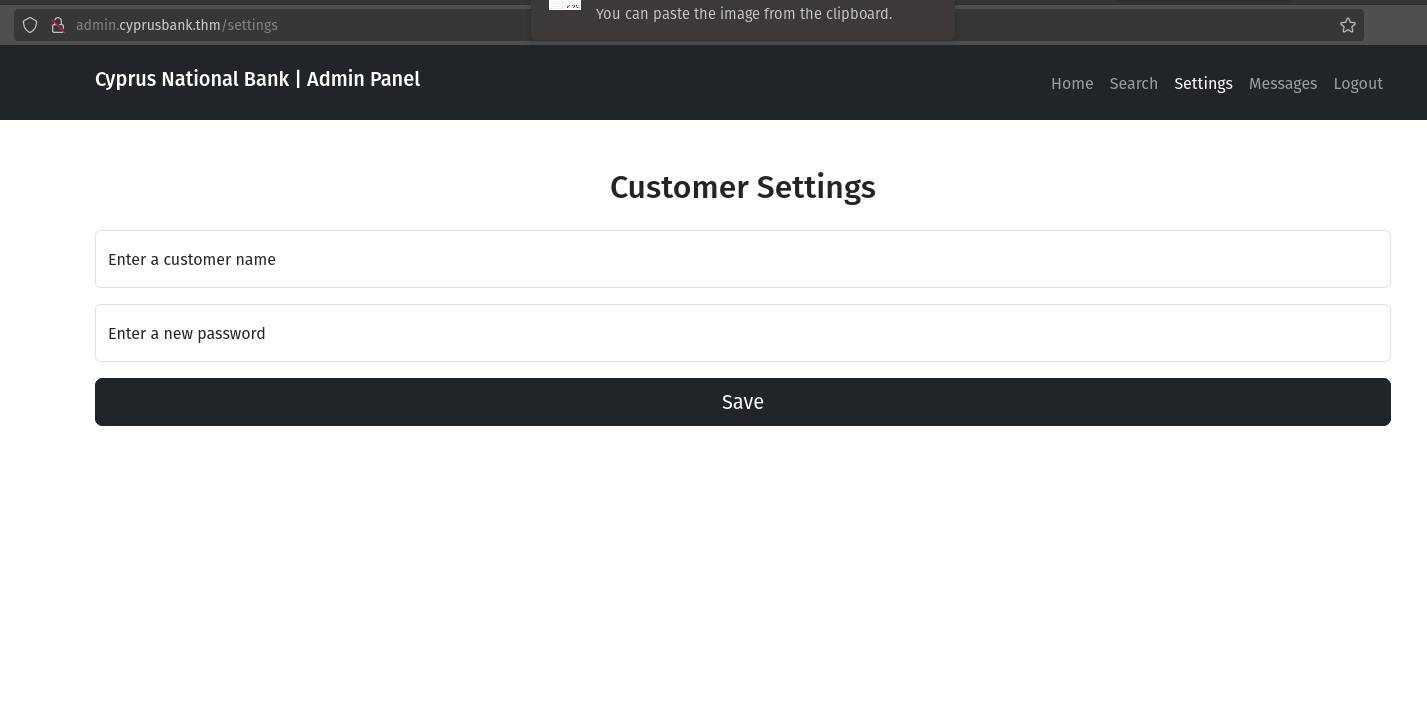
Task: Click the '/settings' path in the URL
Action: click(250, 25)
